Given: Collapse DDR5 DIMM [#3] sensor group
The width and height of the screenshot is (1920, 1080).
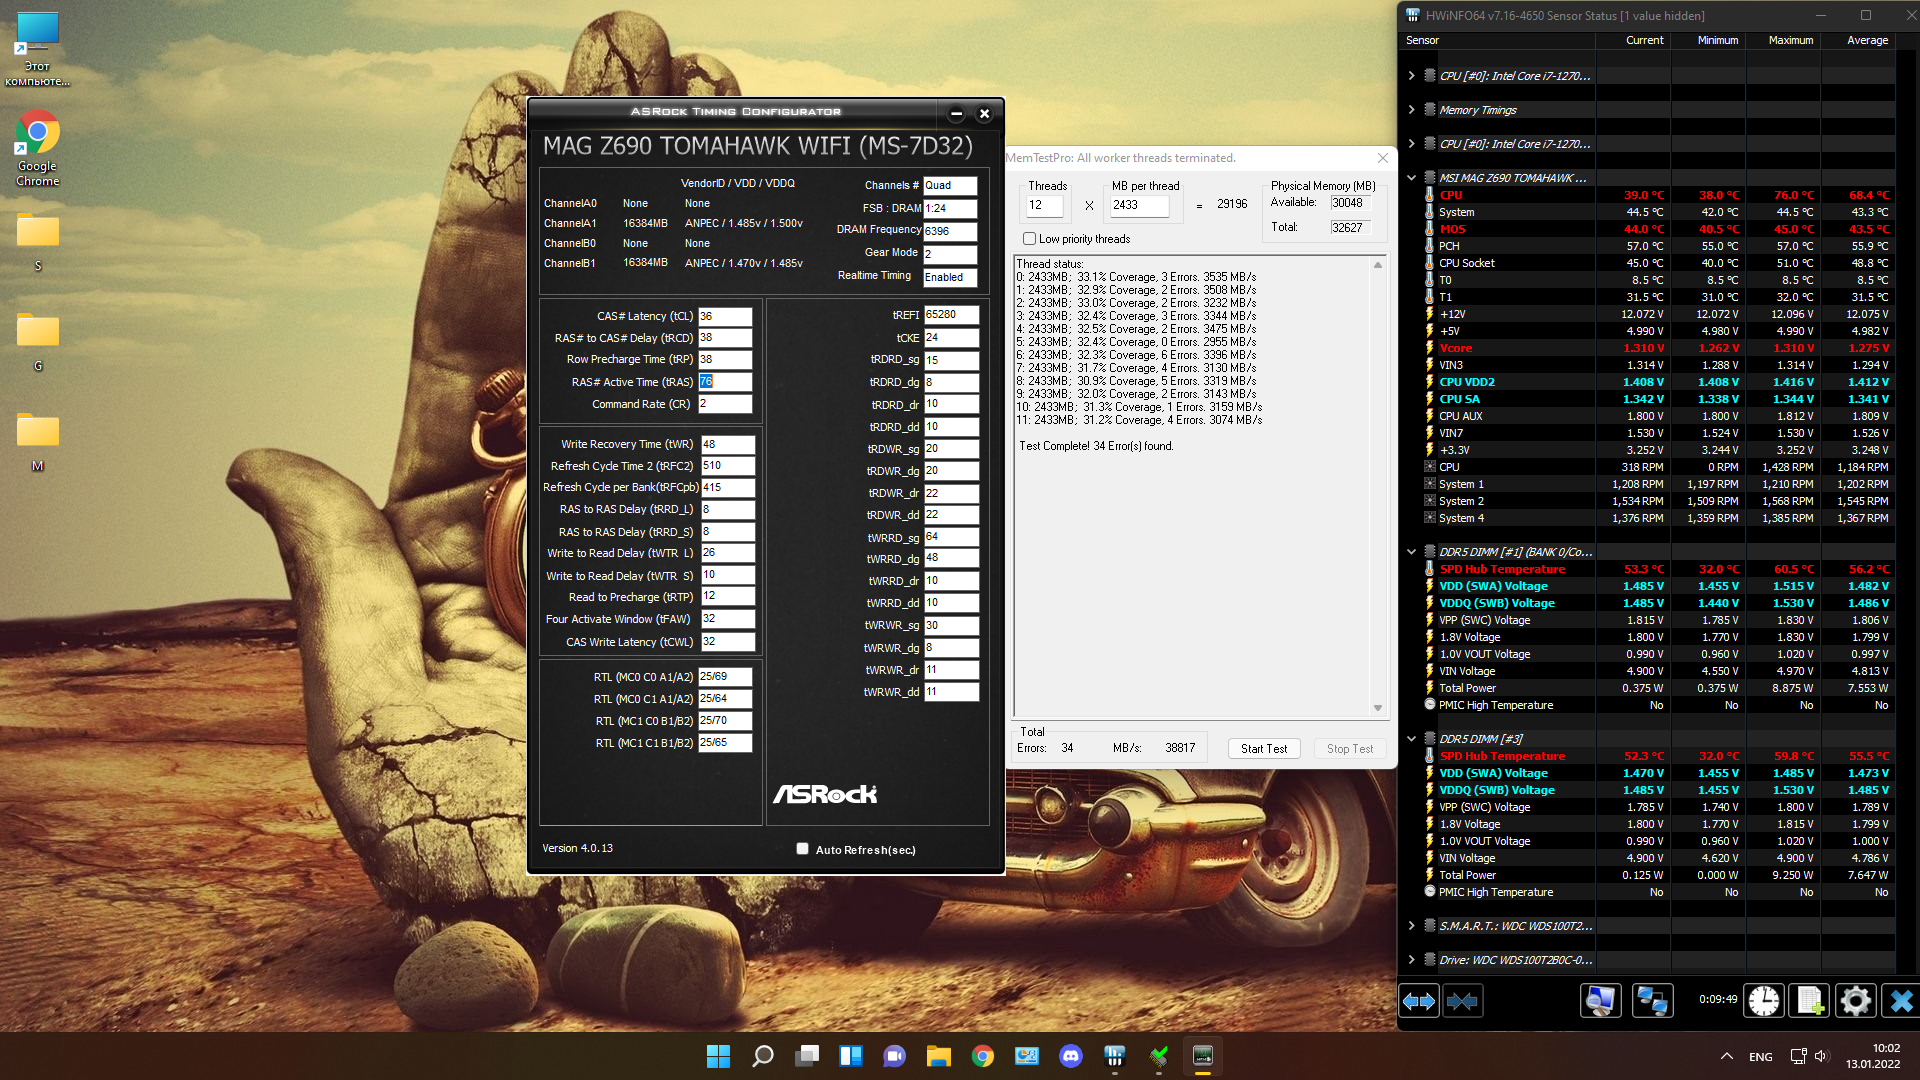Looking at the screenshot, I should [x=1411, y=739].
